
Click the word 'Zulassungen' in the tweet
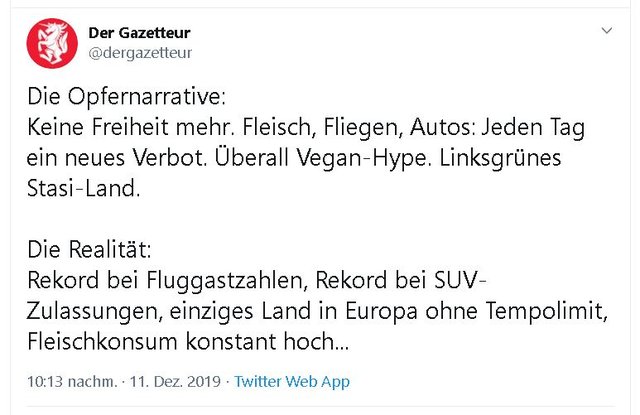click(x=92, y=312)
